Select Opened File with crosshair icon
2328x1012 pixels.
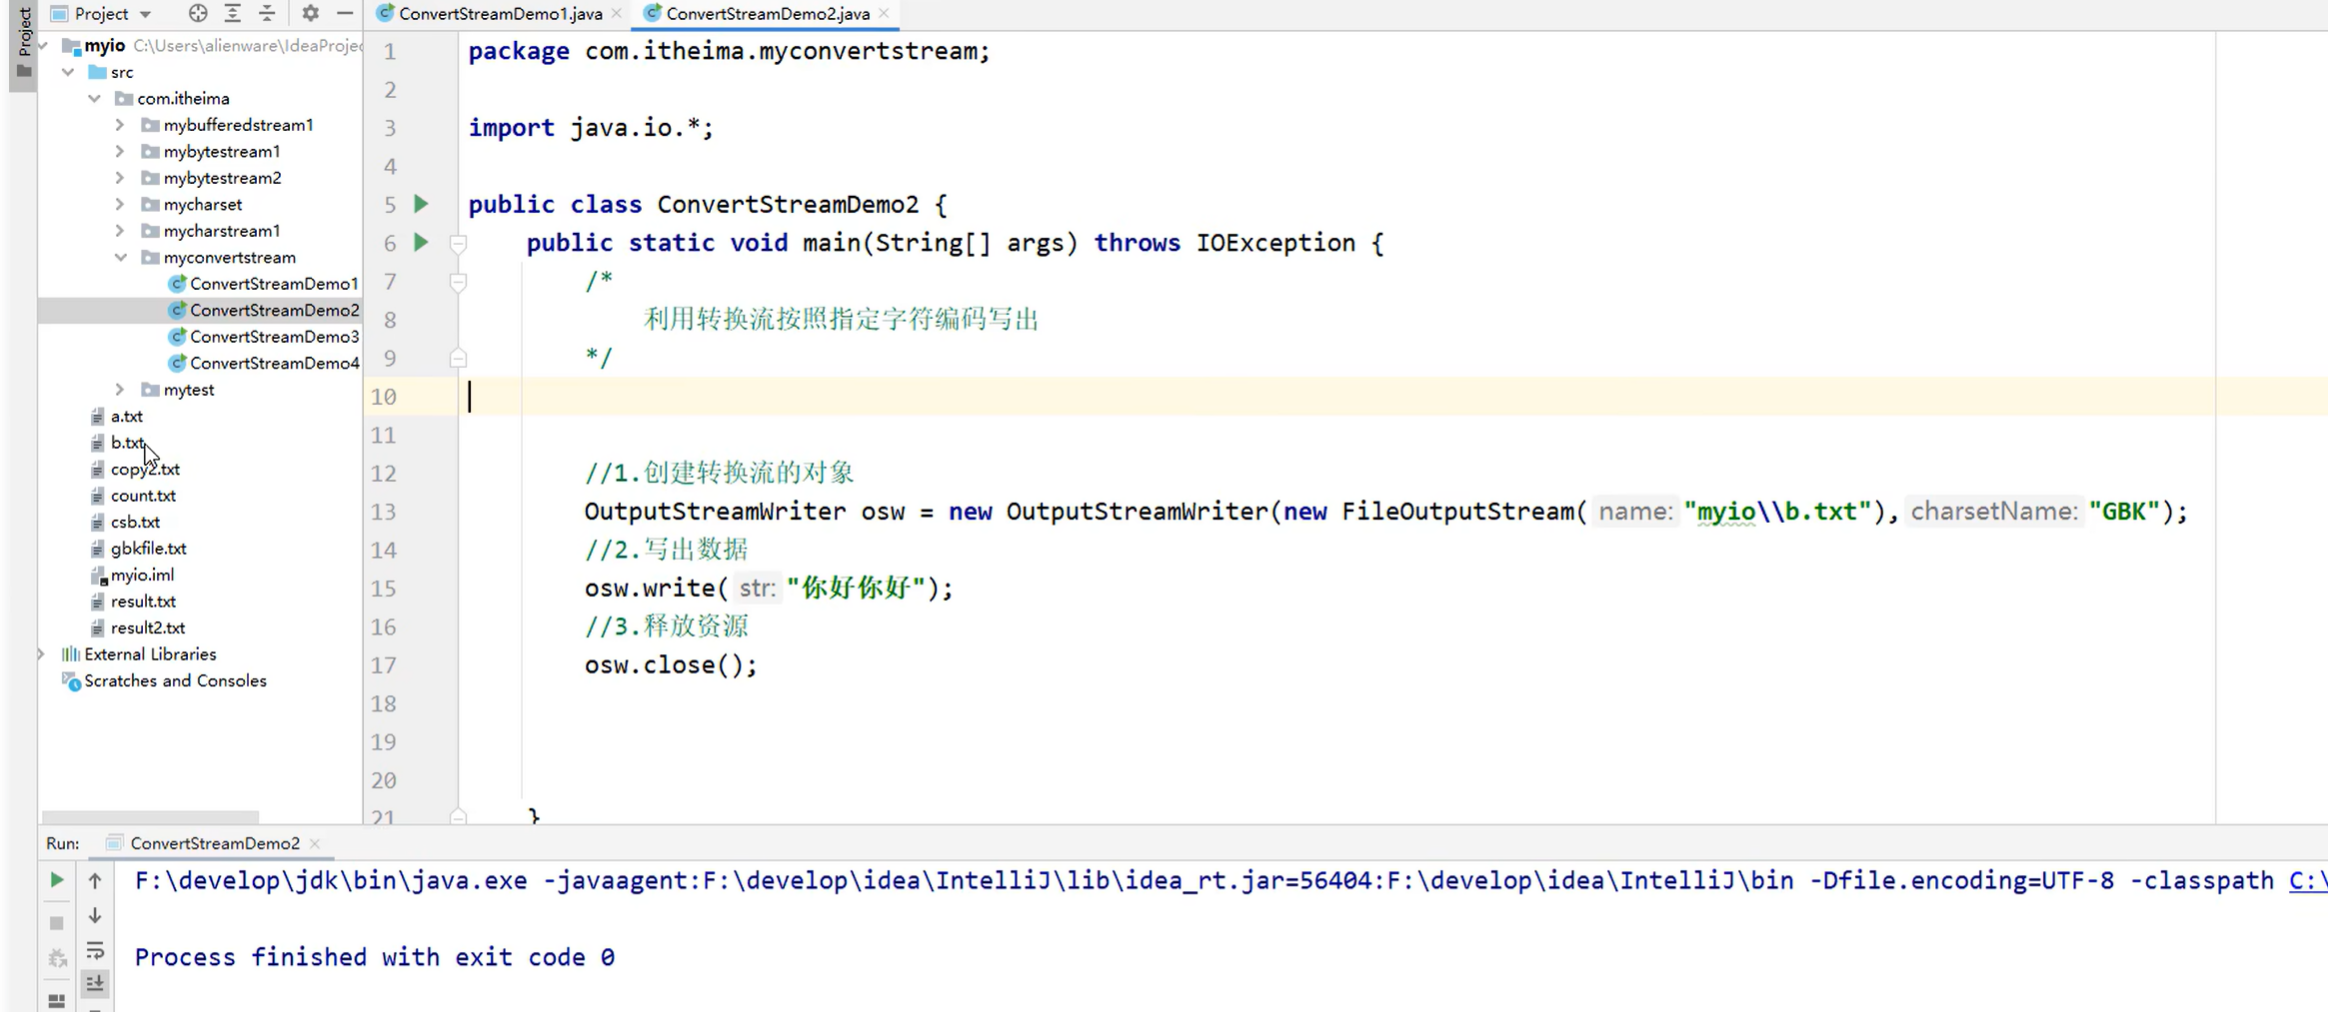198,13
